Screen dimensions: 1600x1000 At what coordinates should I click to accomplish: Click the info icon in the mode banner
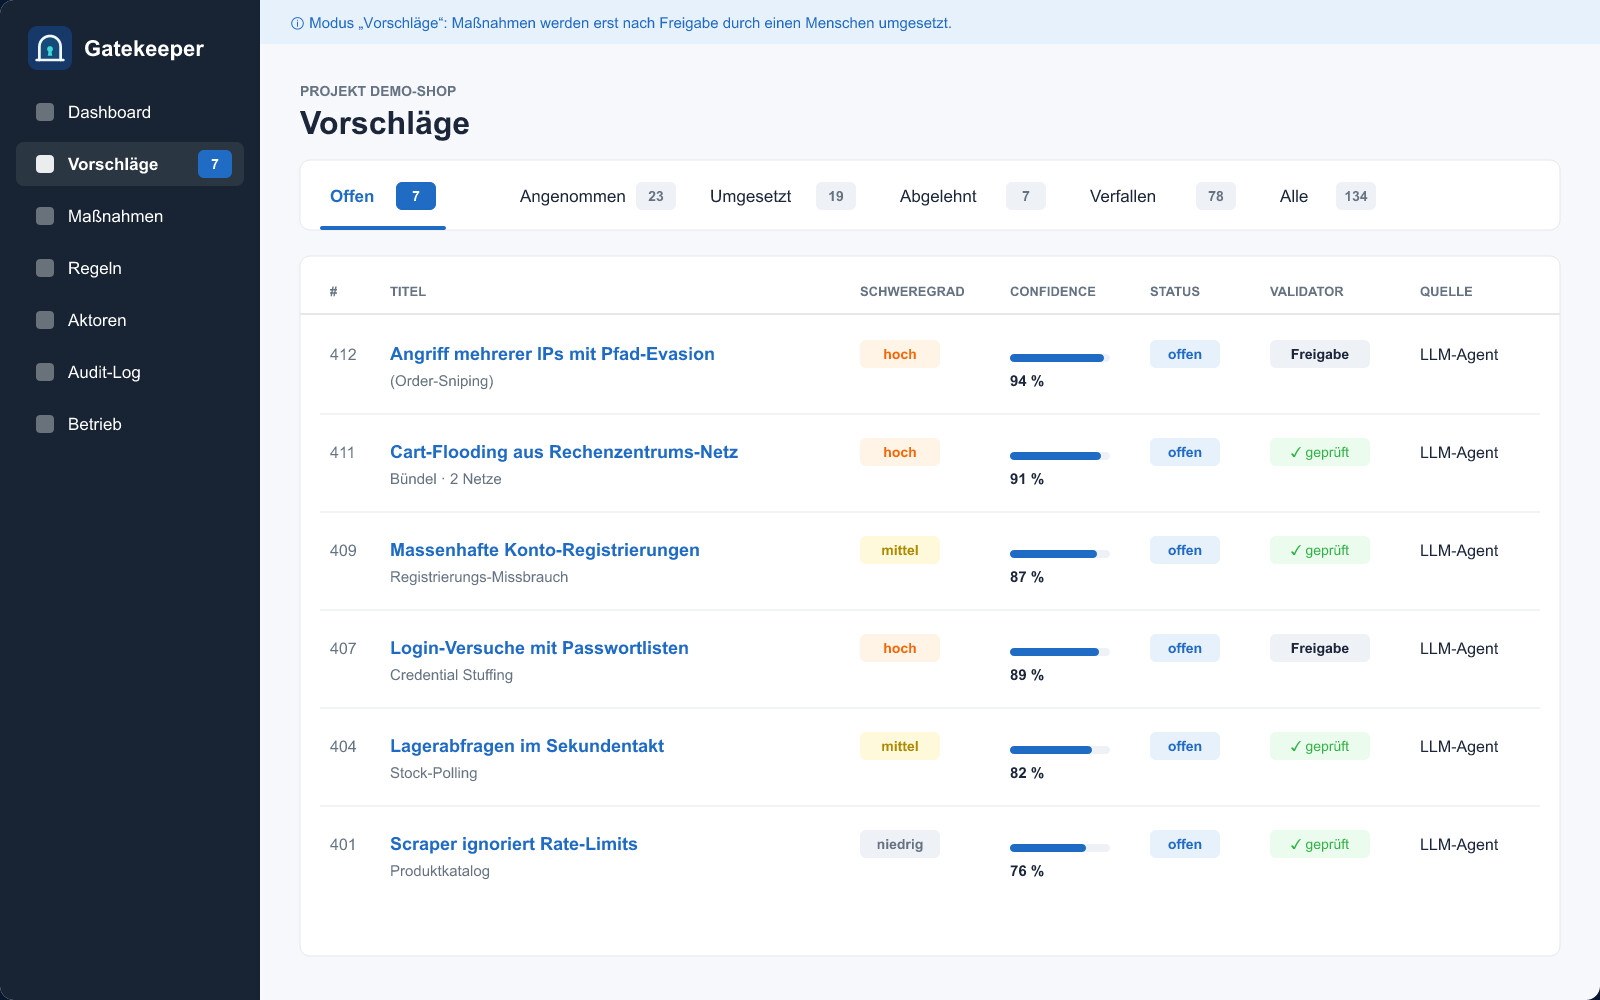[297, 23]
